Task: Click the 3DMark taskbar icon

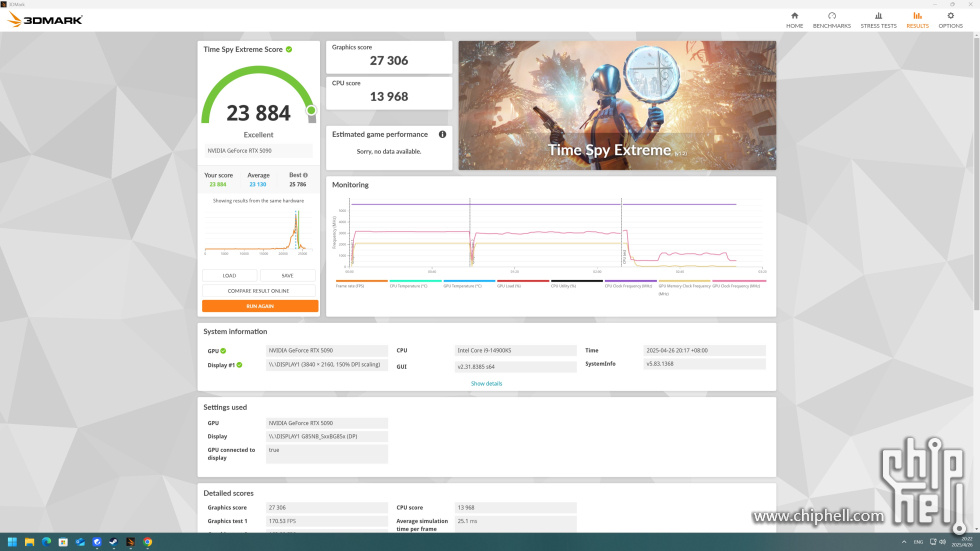Action: (x=131, y=542)
